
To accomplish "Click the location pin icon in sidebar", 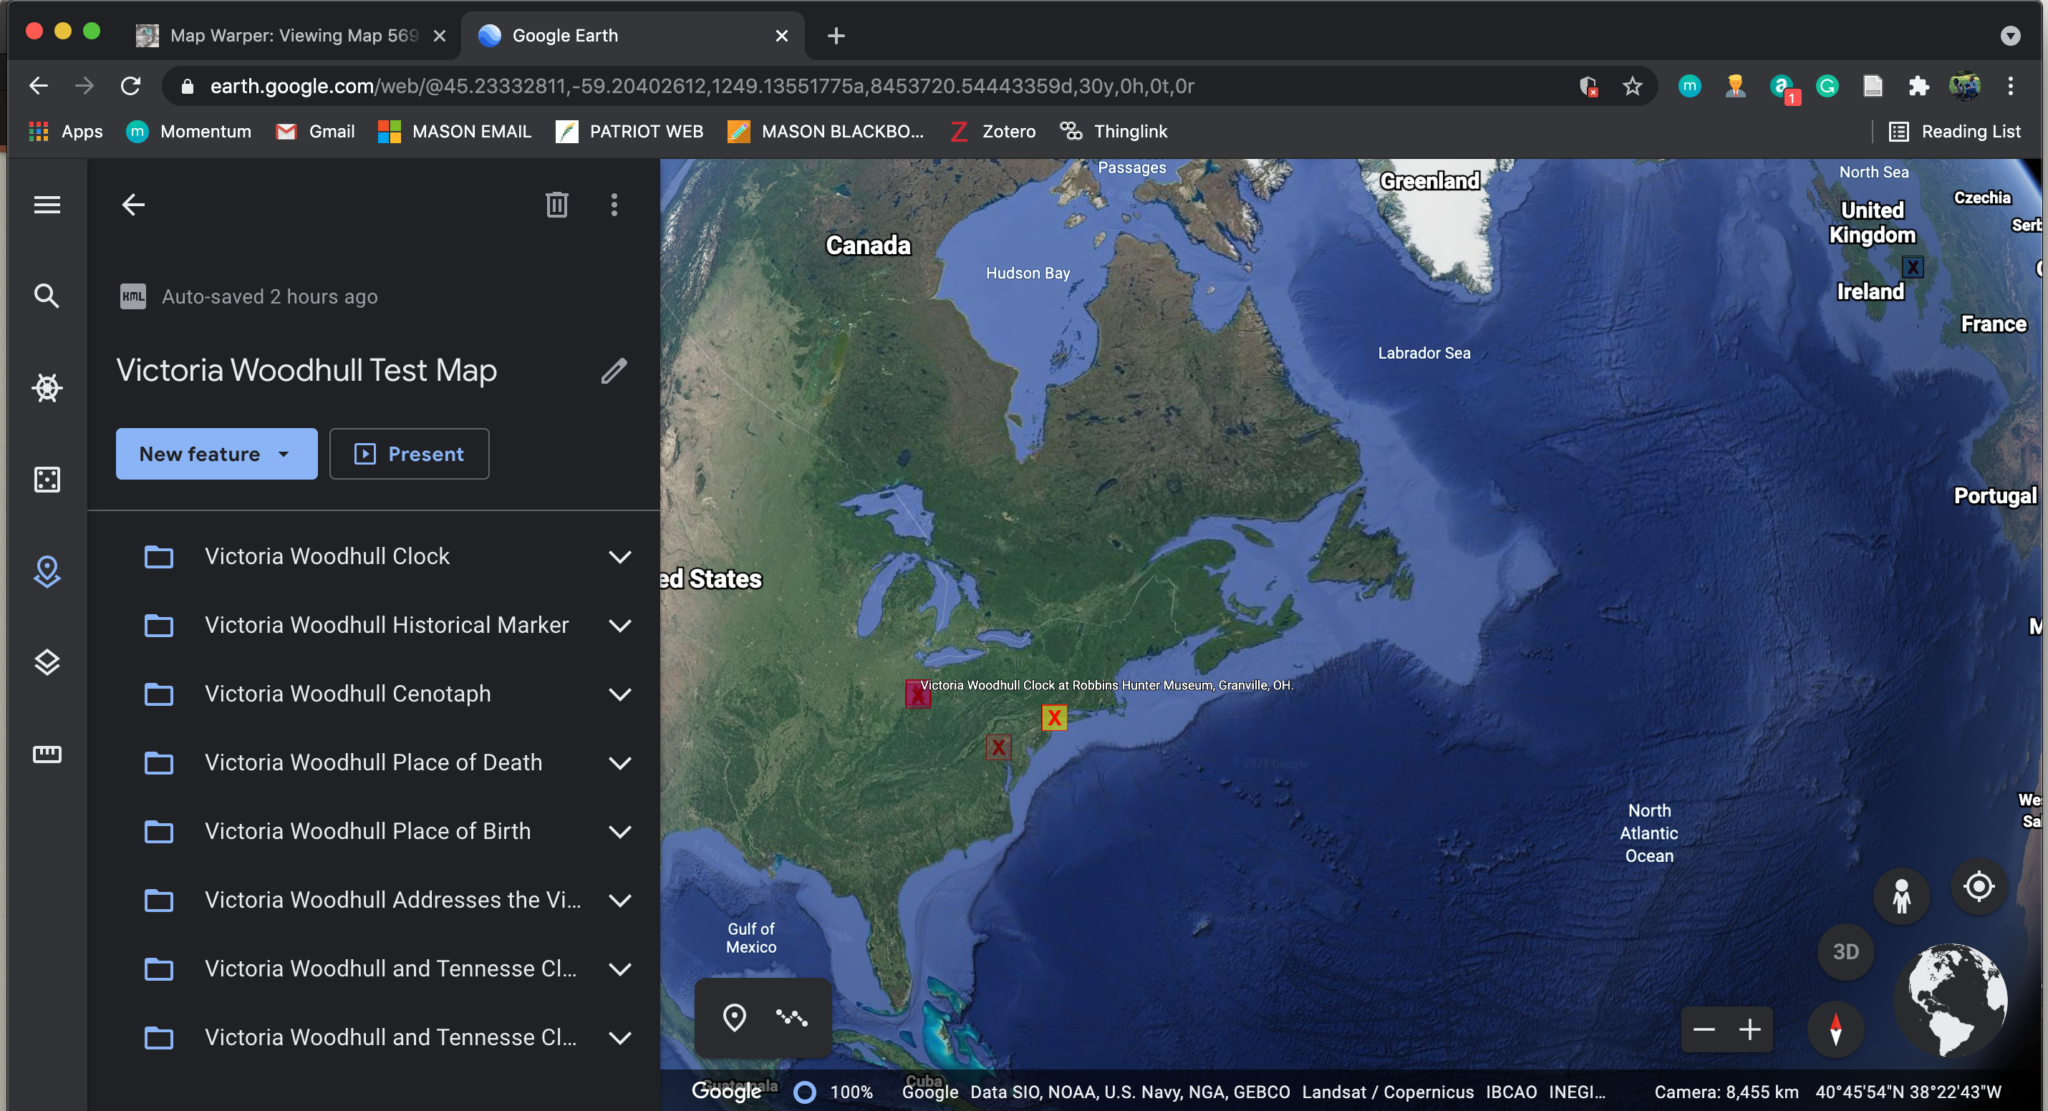I will pos(47,571).
